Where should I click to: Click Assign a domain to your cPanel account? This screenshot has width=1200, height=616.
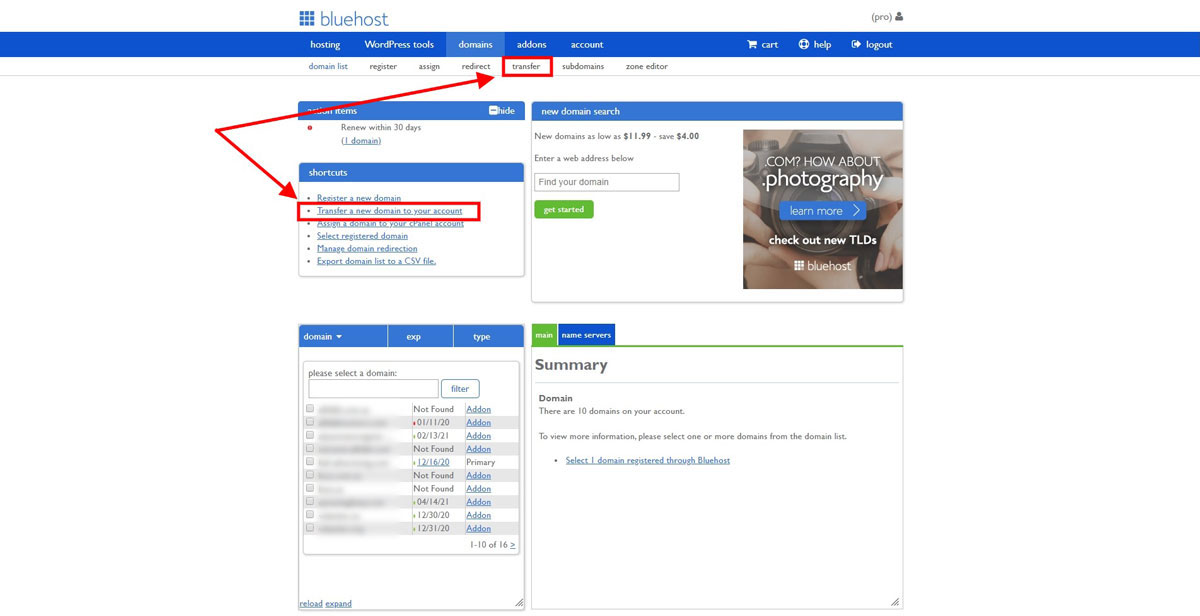(390, 223)
